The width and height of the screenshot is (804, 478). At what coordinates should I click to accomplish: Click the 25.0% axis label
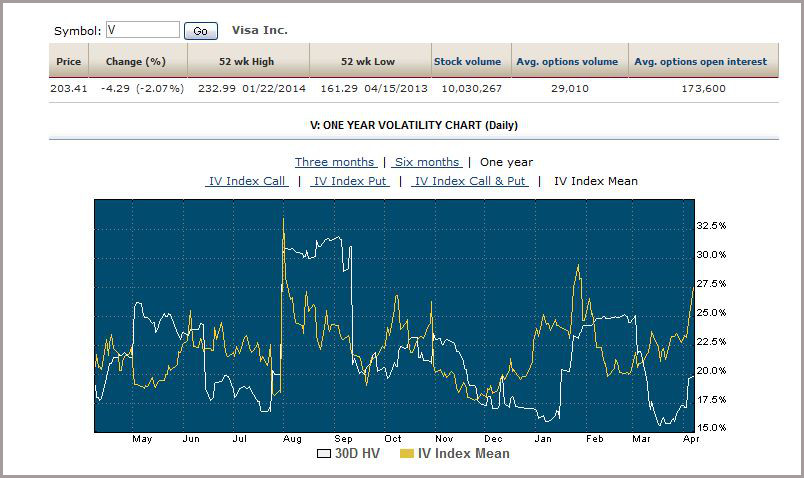click(711, 312)
